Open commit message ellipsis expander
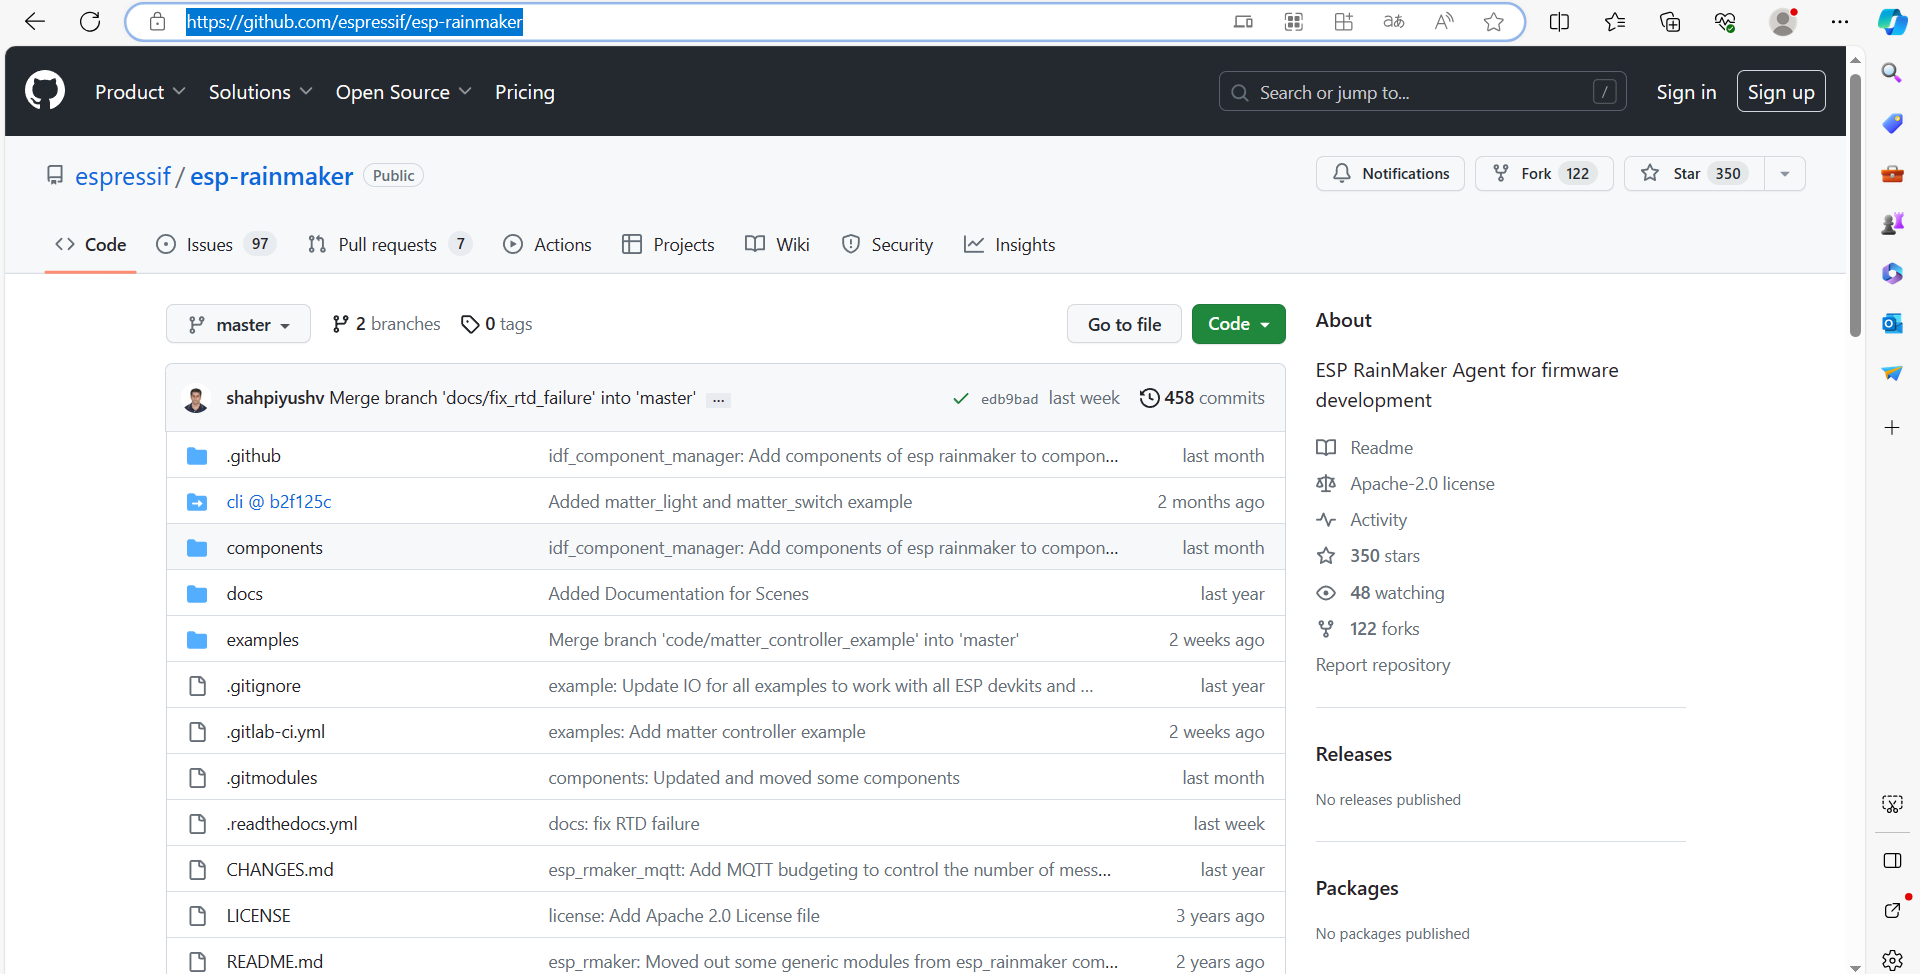The image size is (1920, 974). [718, 400]
